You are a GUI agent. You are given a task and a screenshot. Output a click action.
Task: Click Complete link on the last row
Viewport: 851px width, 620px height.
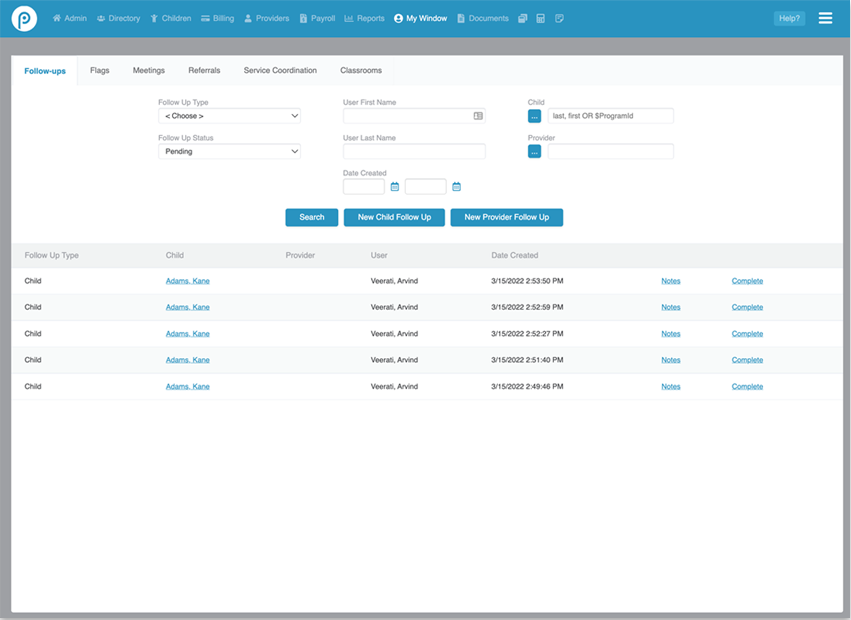pyautogui.click(x=747, y=386)
